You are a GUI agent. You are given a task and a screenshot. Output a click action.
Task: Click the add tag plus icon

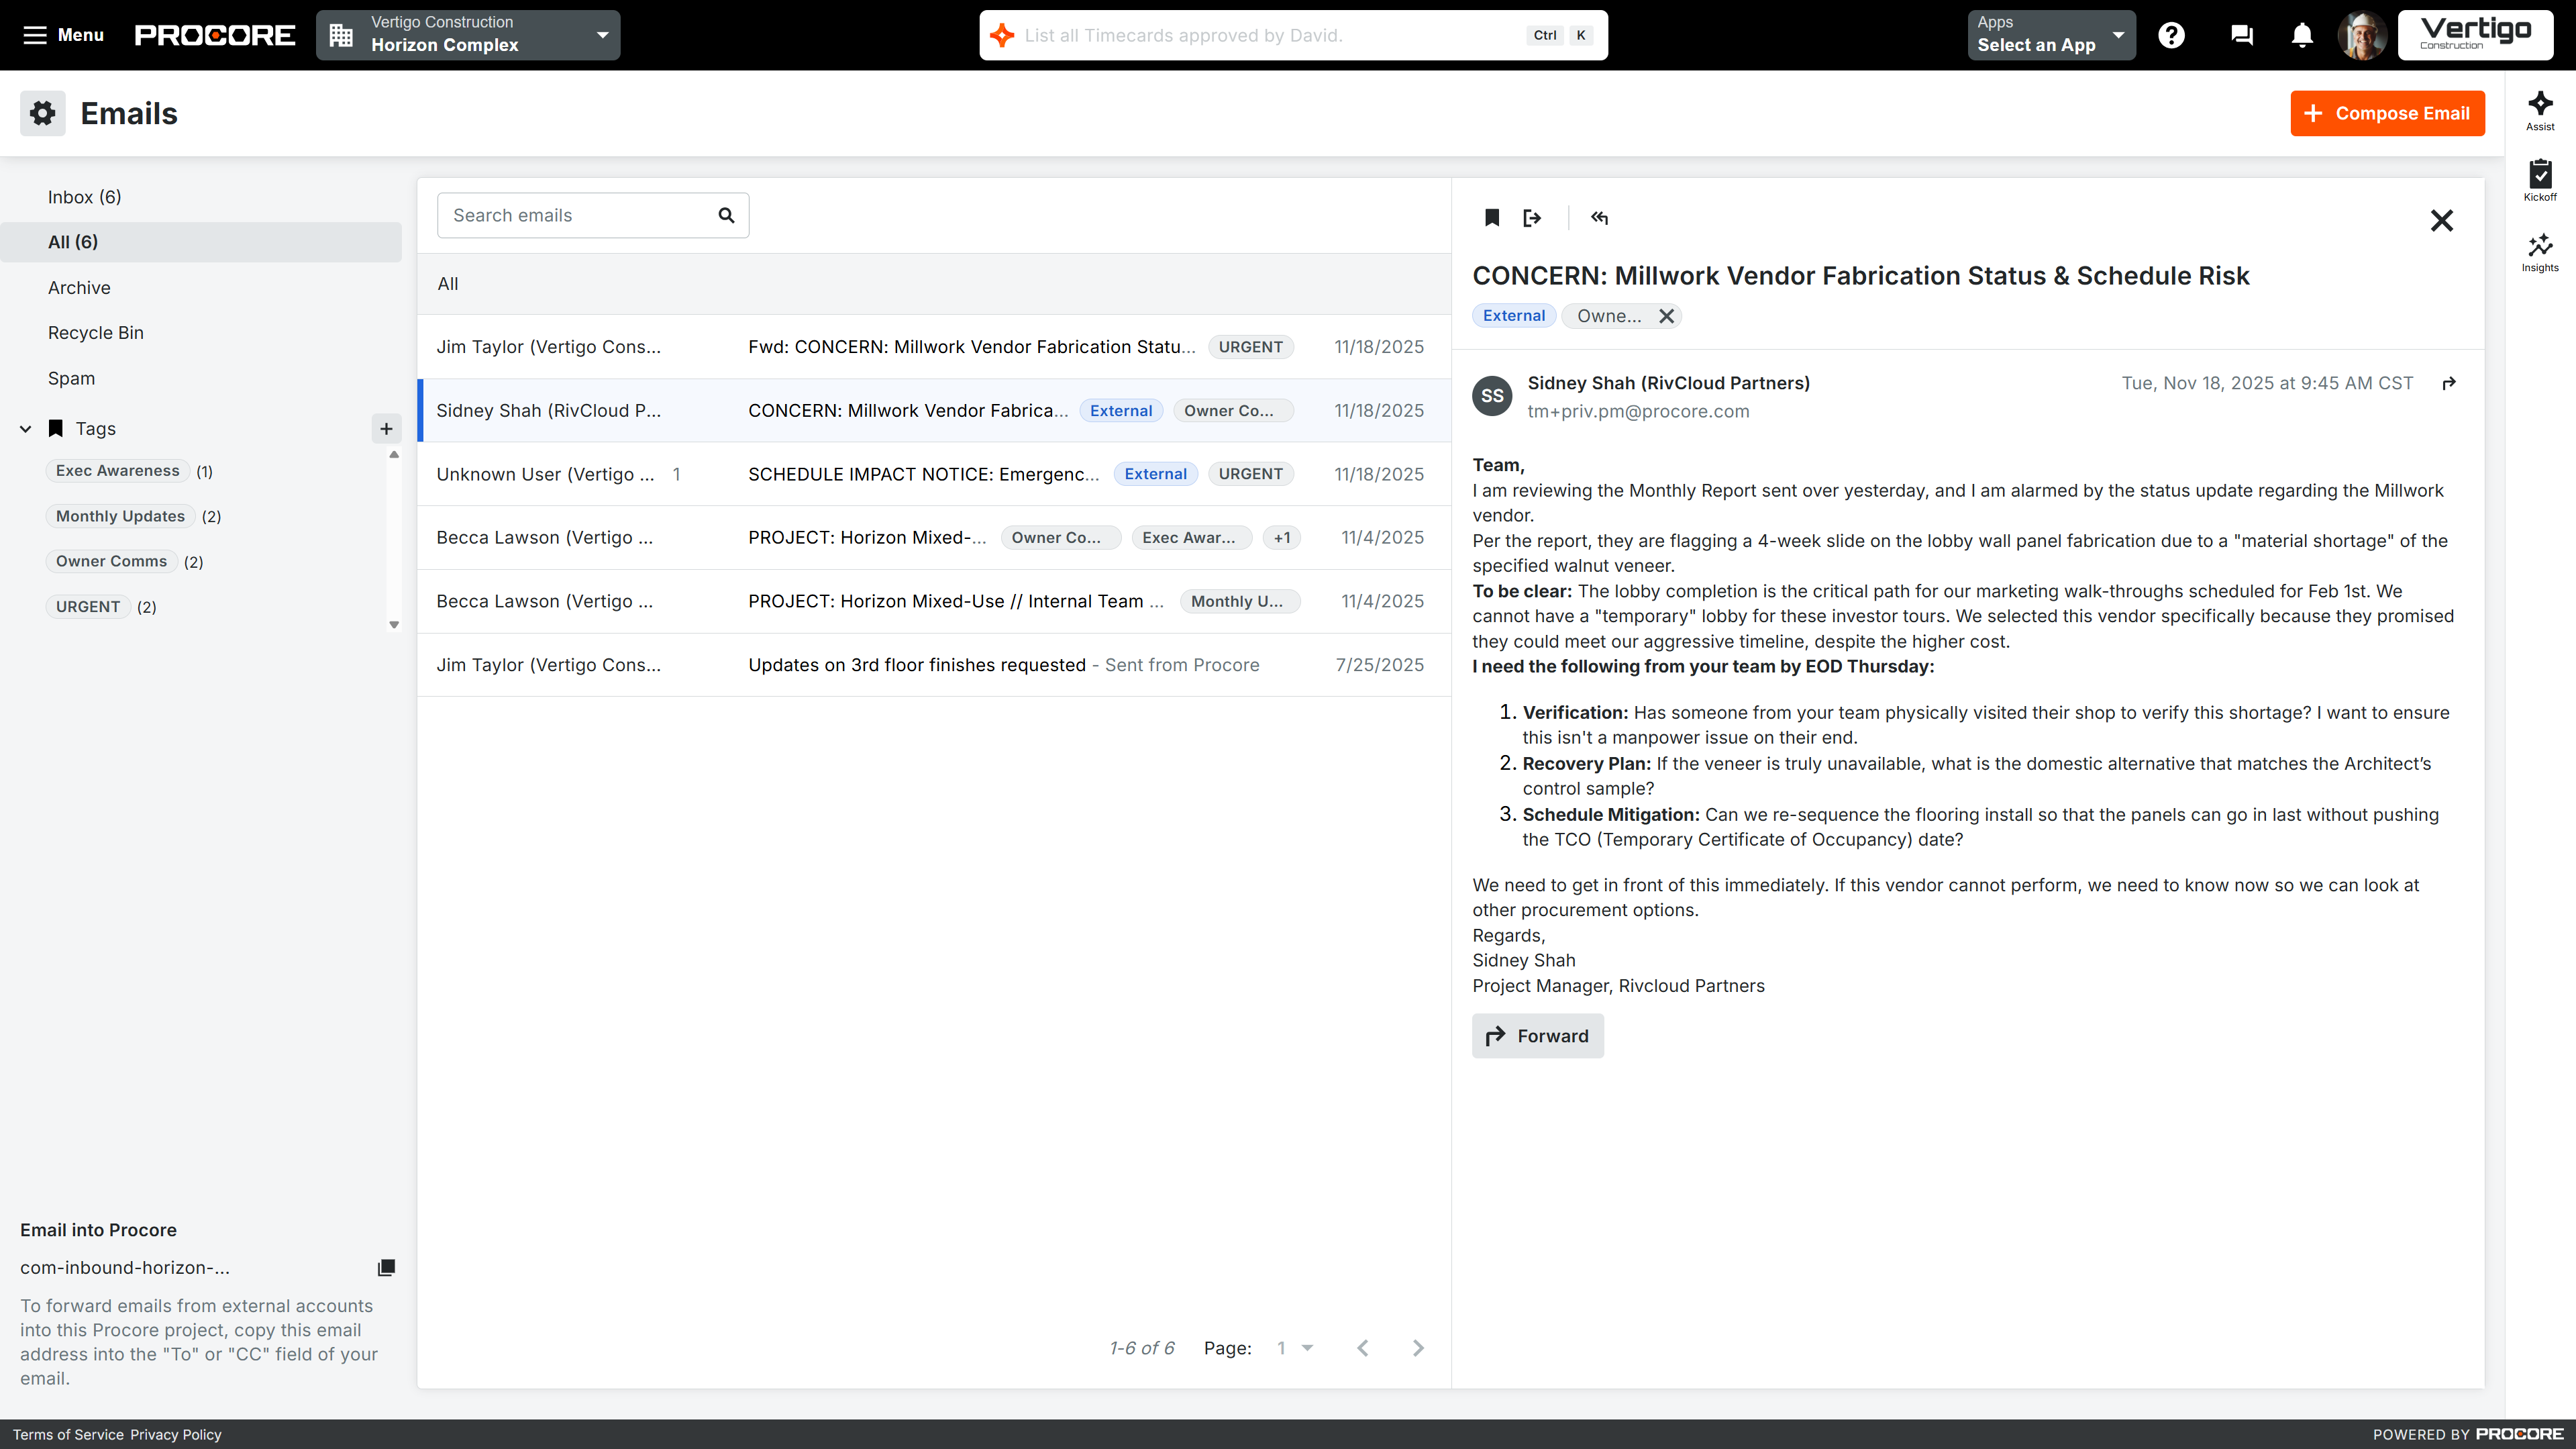tap(386, 428)
